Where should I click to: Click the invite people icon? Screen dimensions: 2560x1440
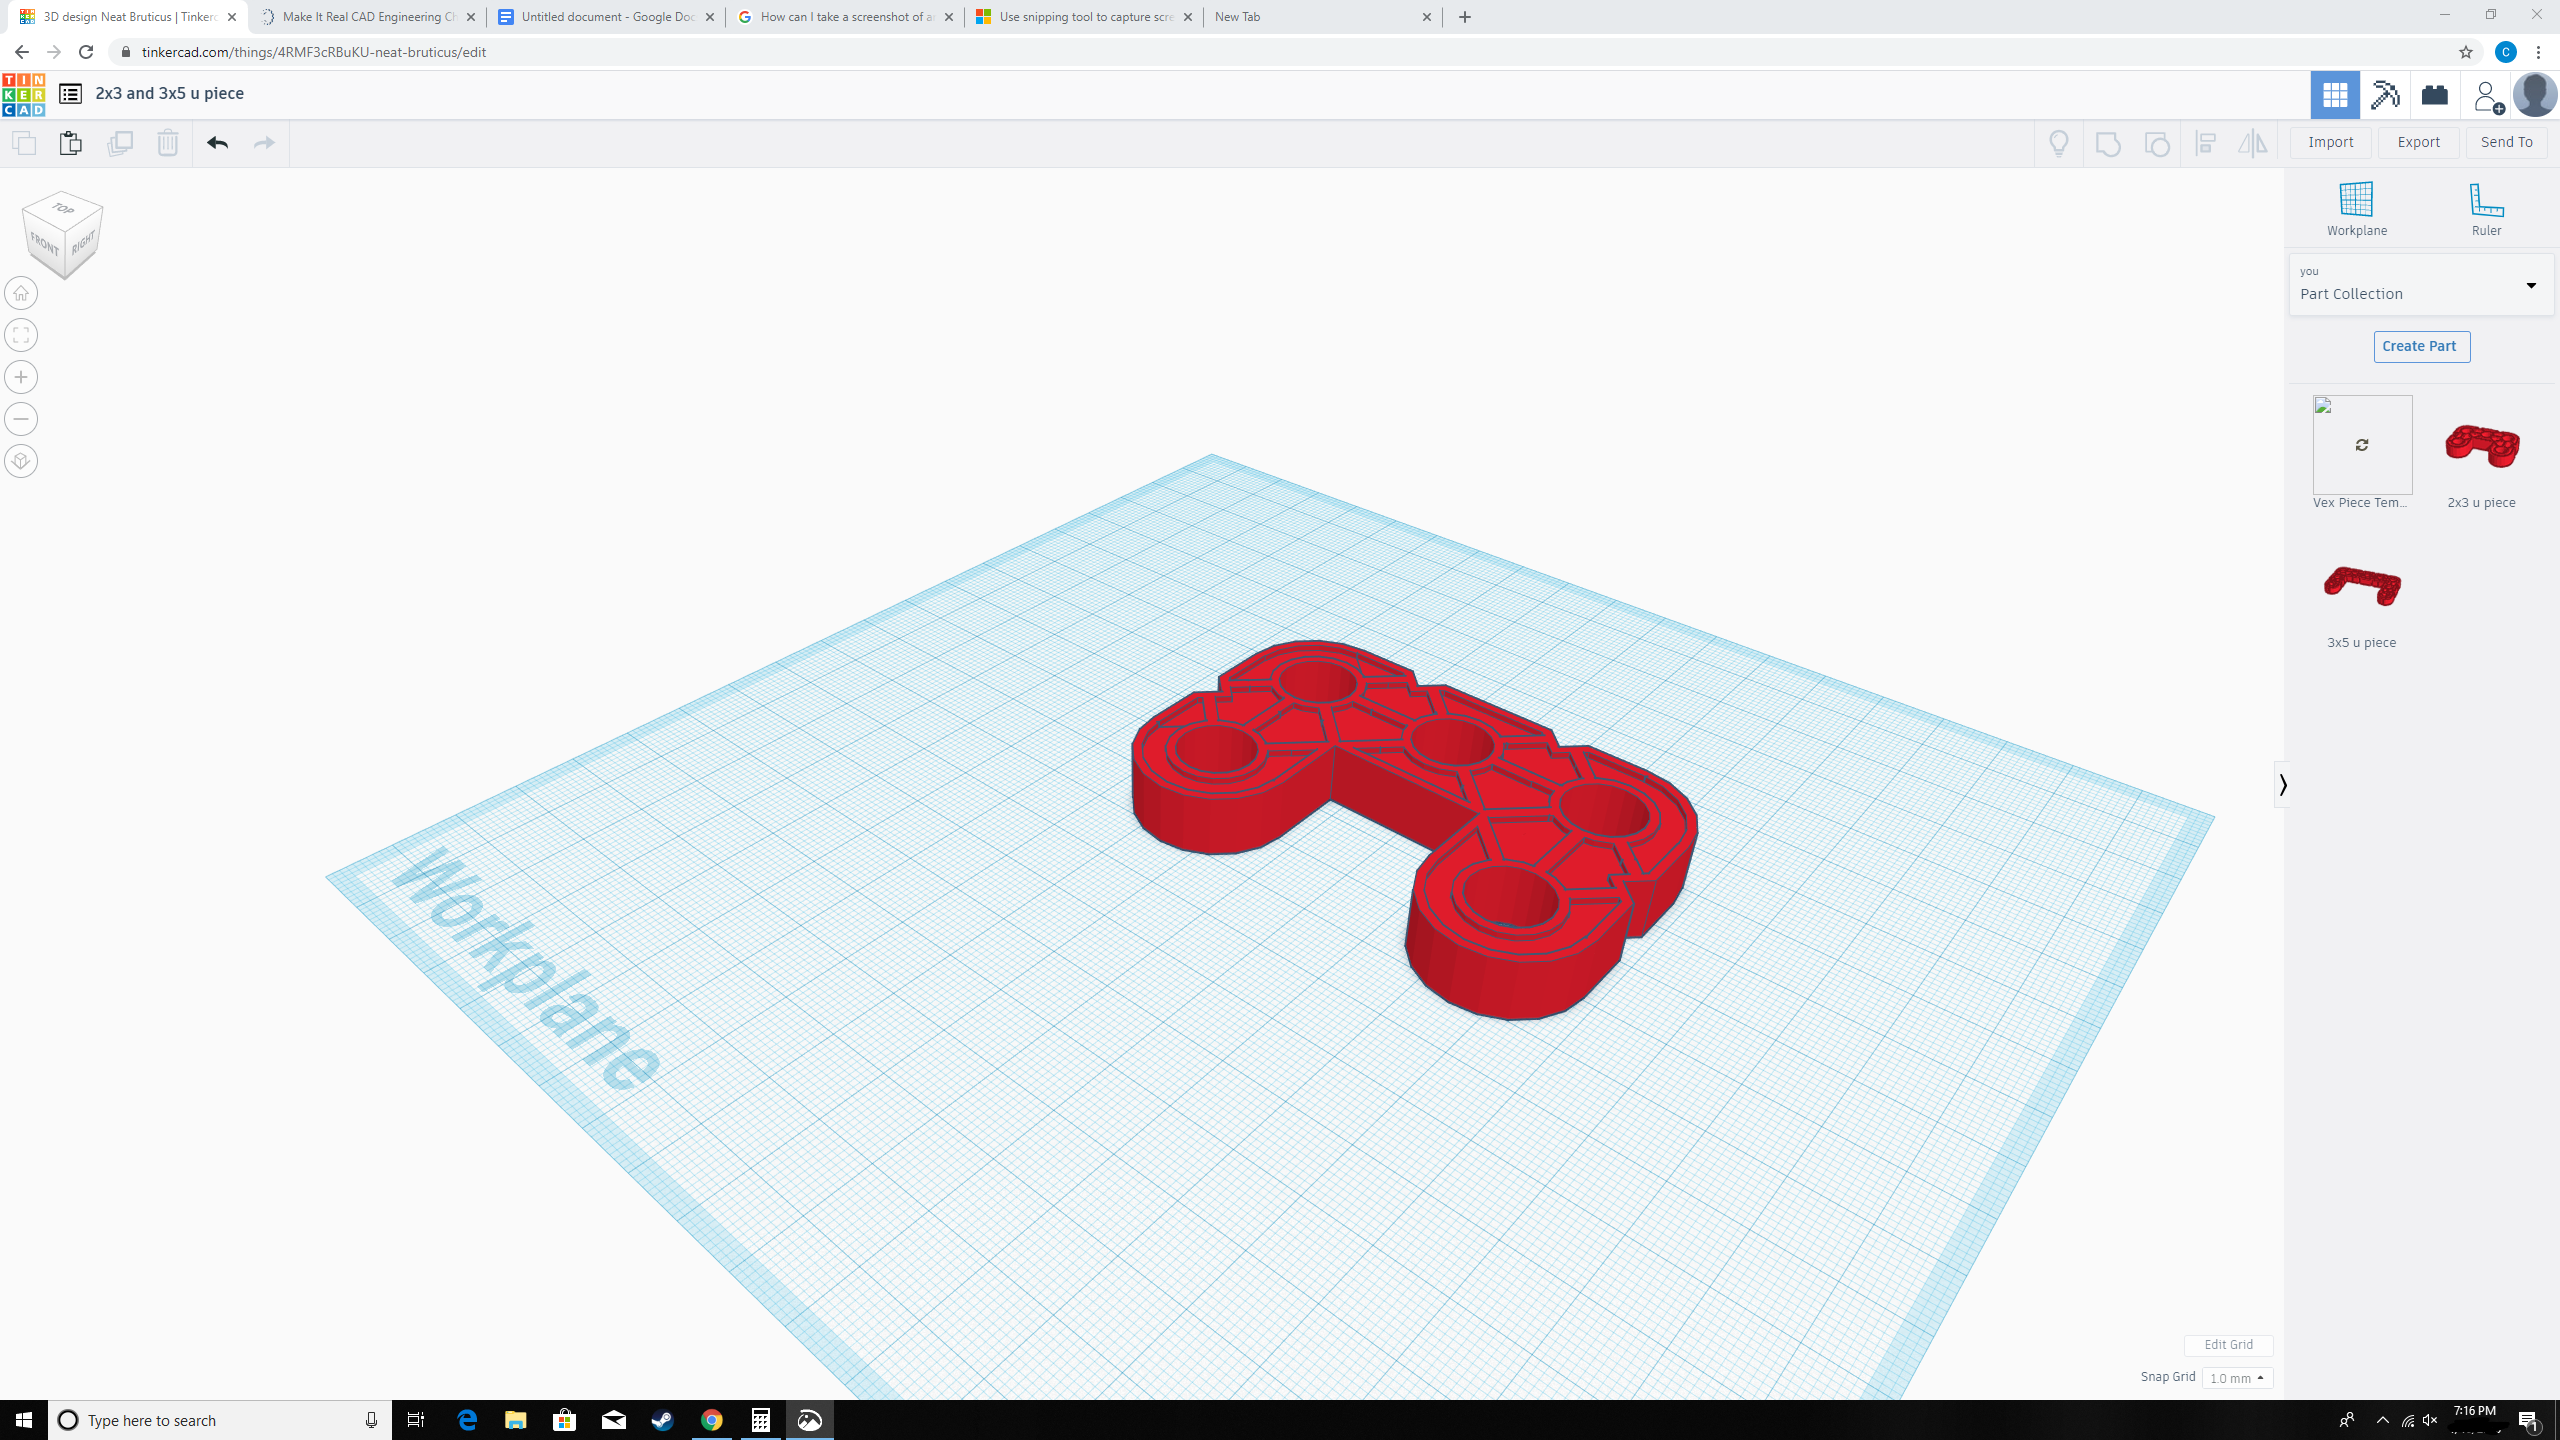tap(2486, 96)
